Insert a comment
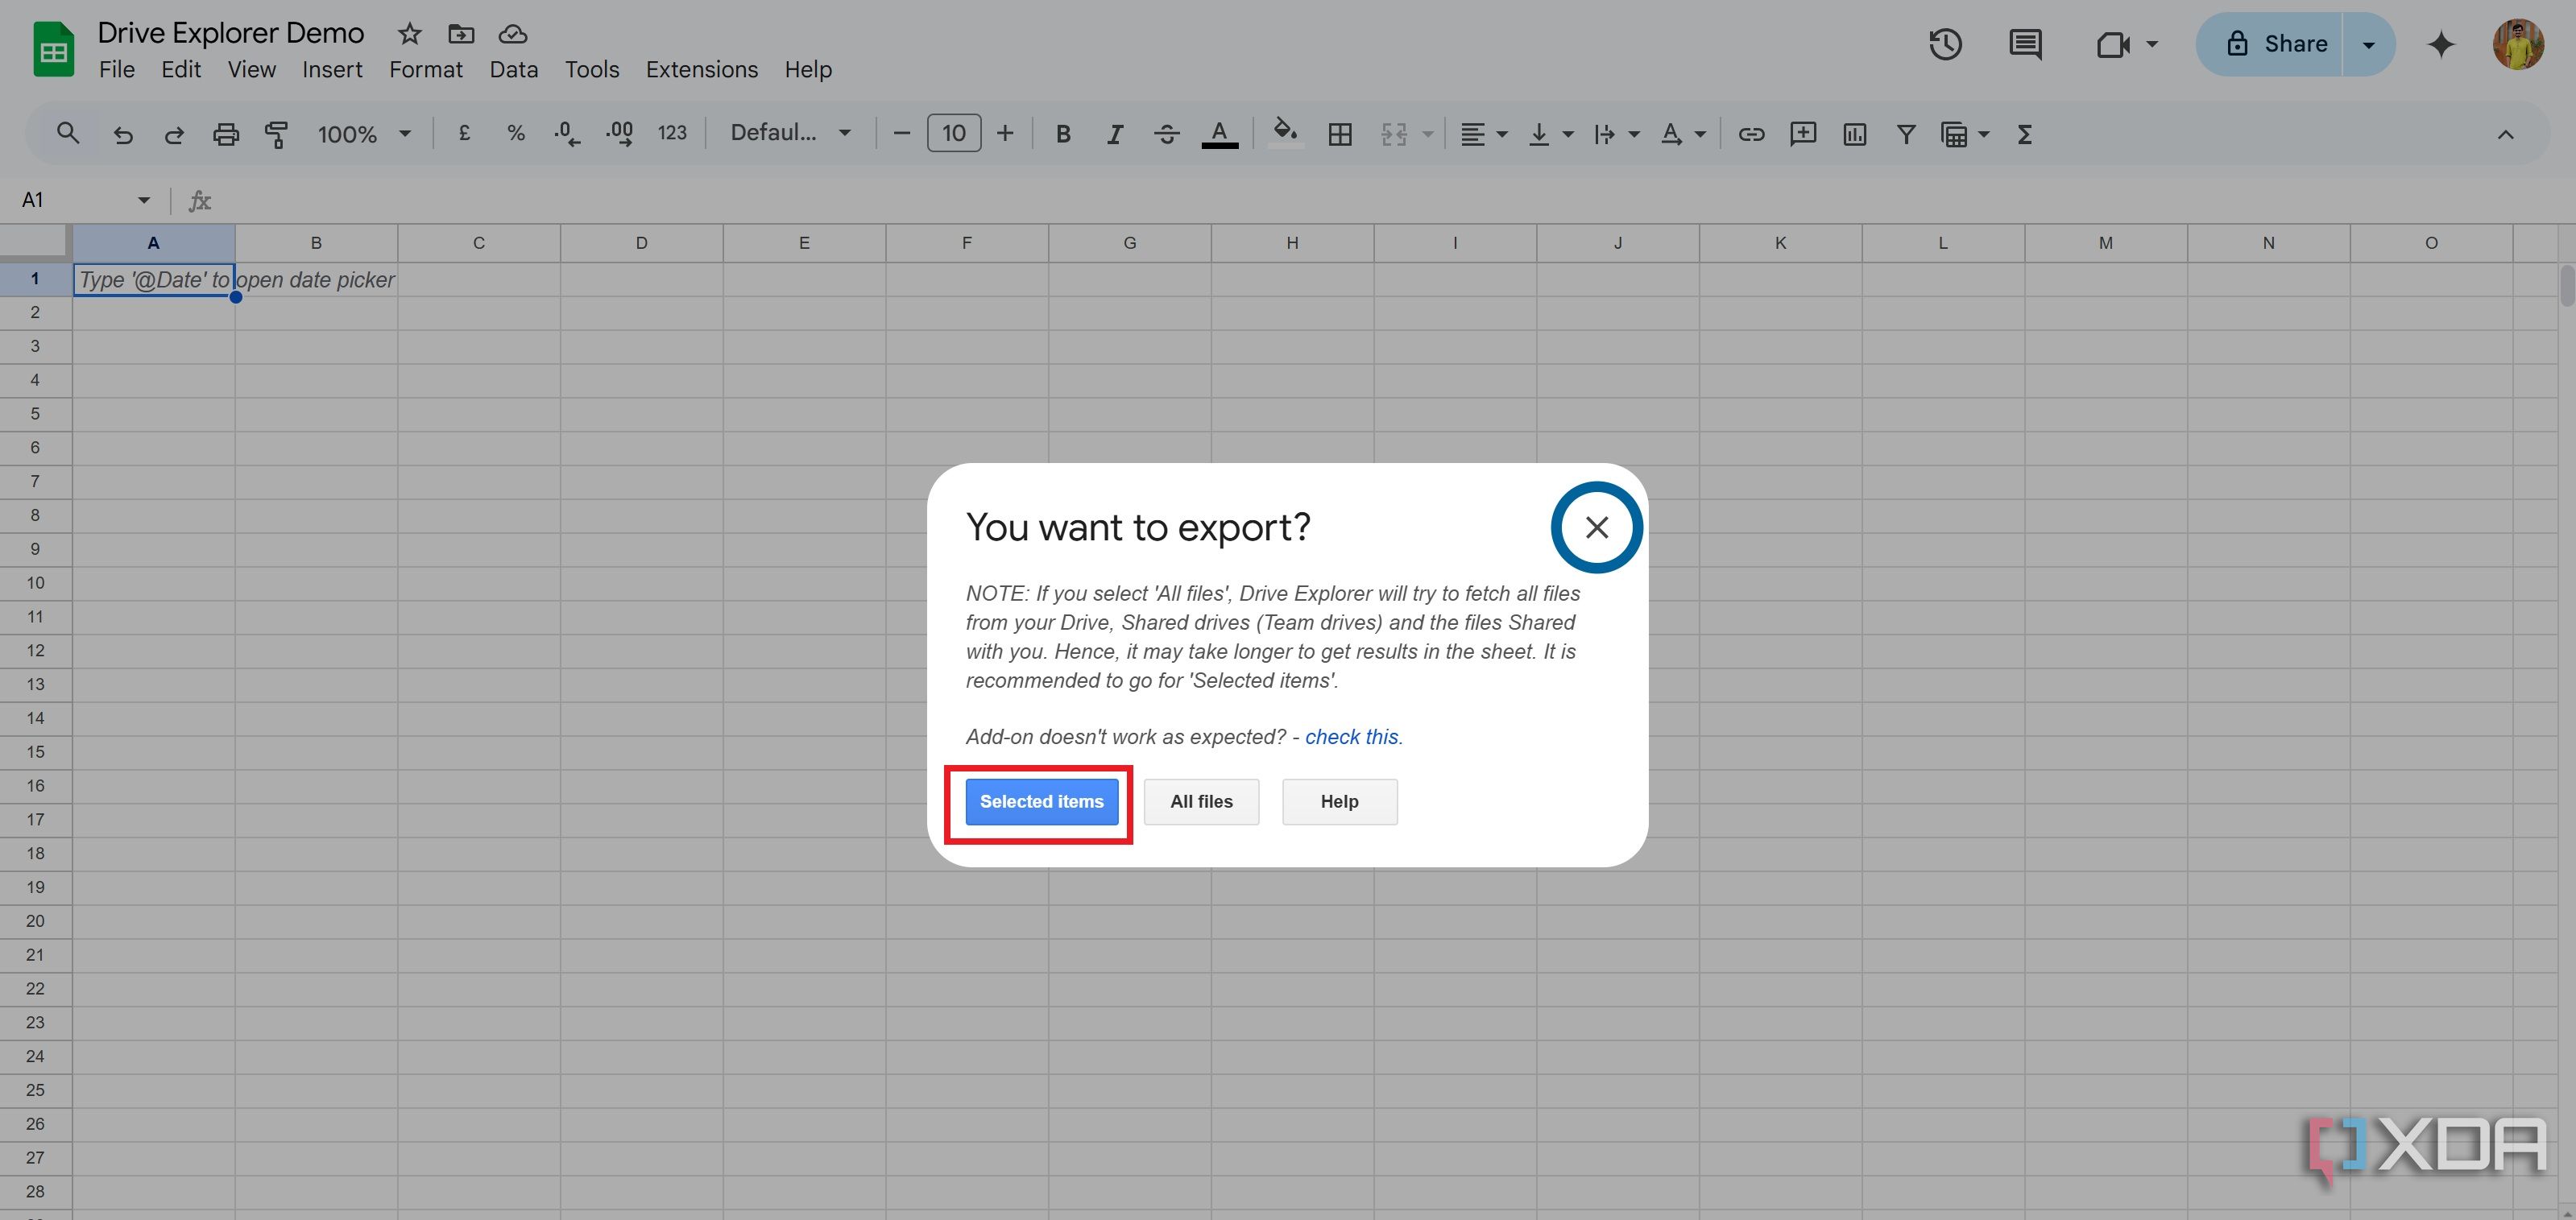Viewport: 2576px width, 1220px height. coord(1803,134)
